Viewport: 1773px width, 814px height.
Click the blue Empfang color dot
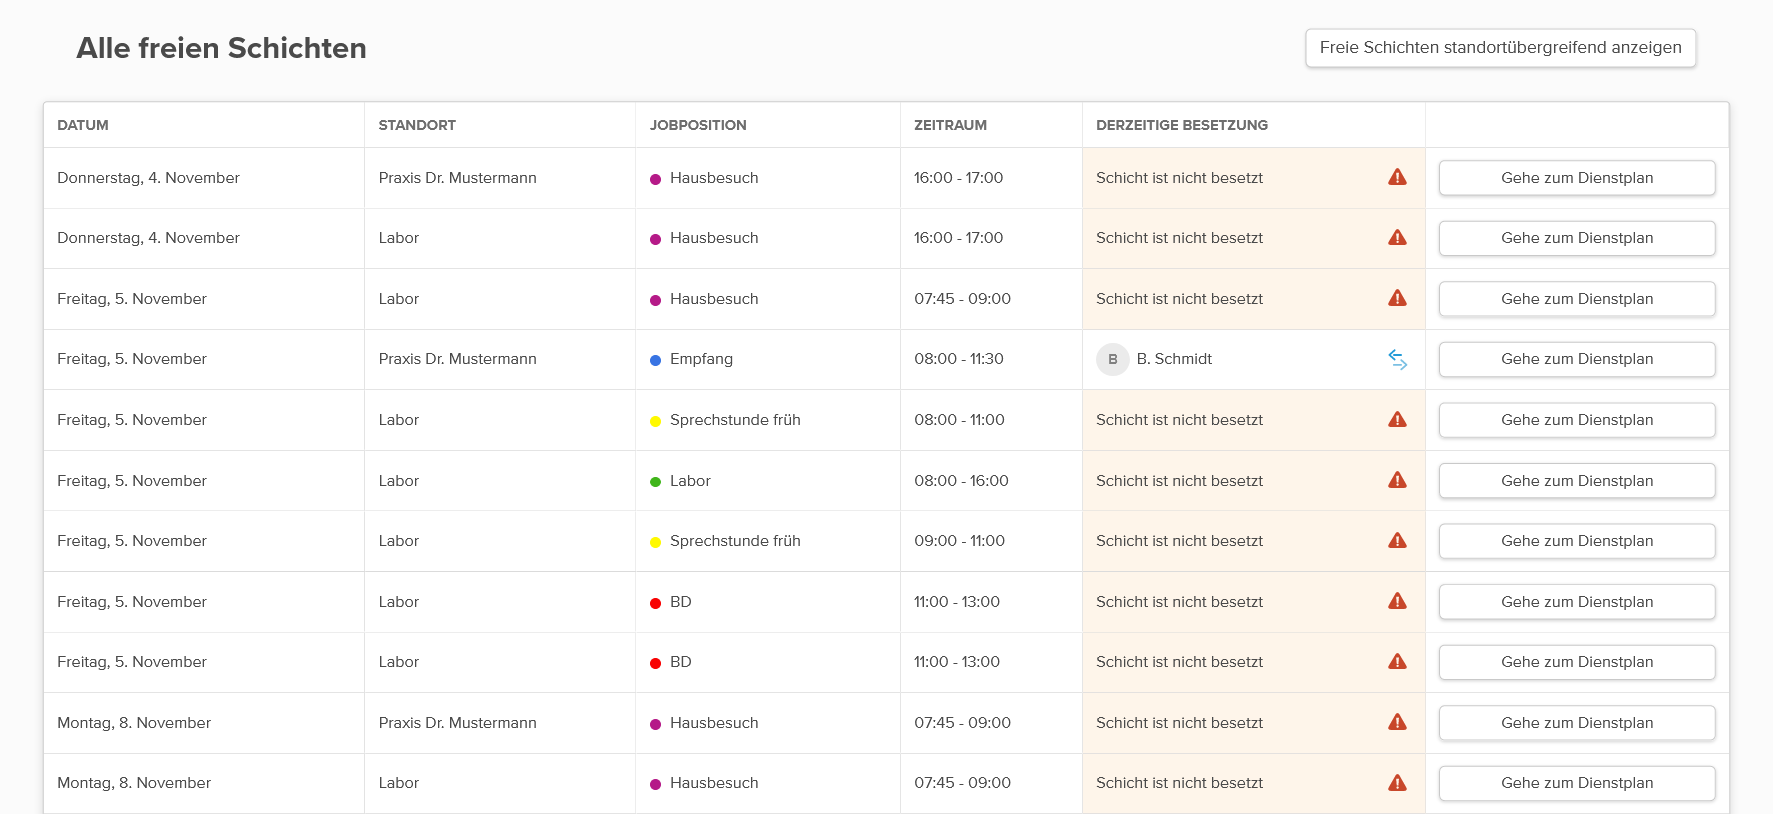pyautogui.click(x=656, y=360)
